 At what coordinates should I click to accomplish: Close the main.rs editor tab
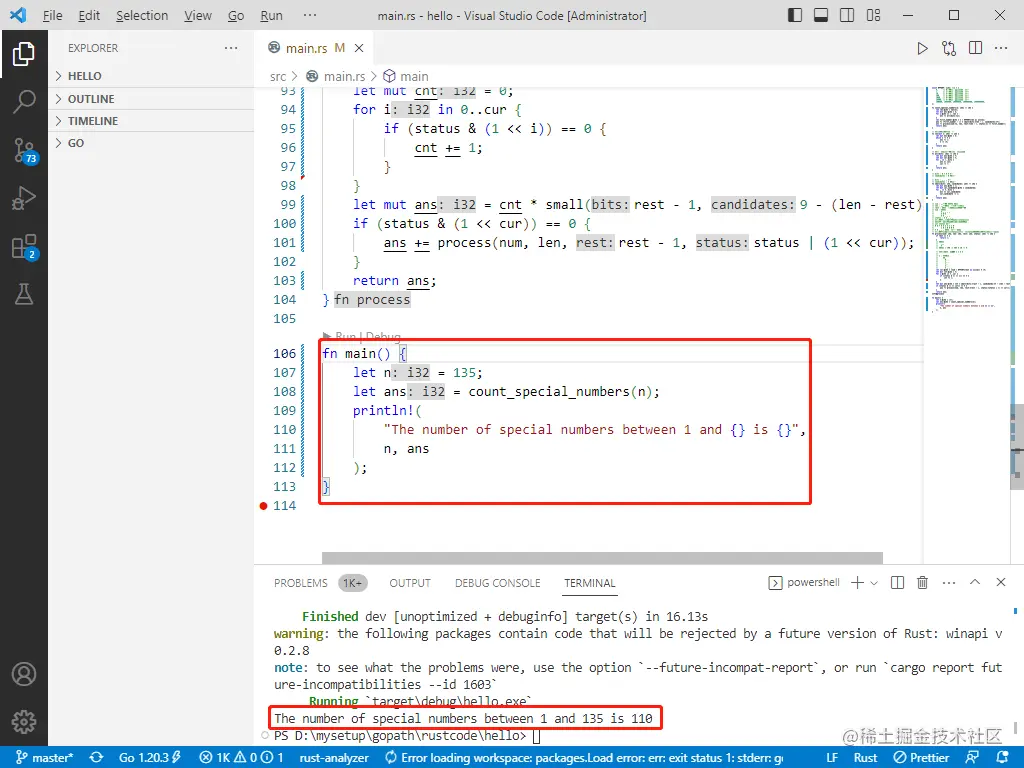359,48
